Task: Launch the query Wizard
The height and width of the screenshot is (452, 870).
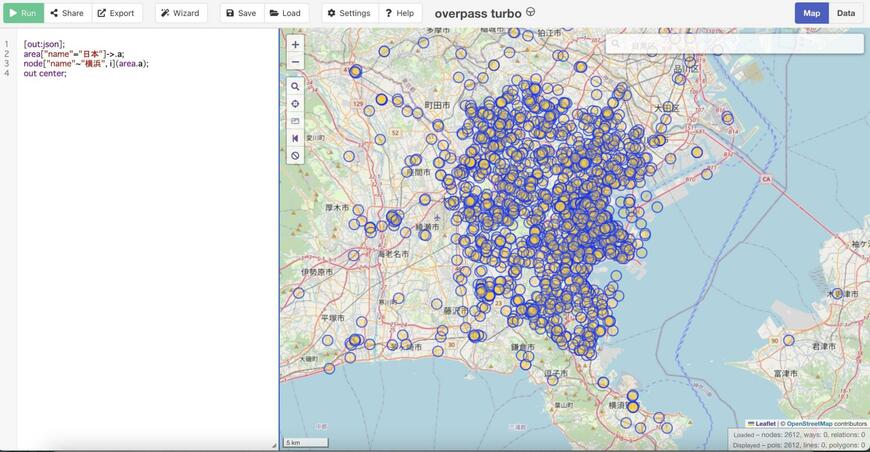Action: (x=181, y=13)
